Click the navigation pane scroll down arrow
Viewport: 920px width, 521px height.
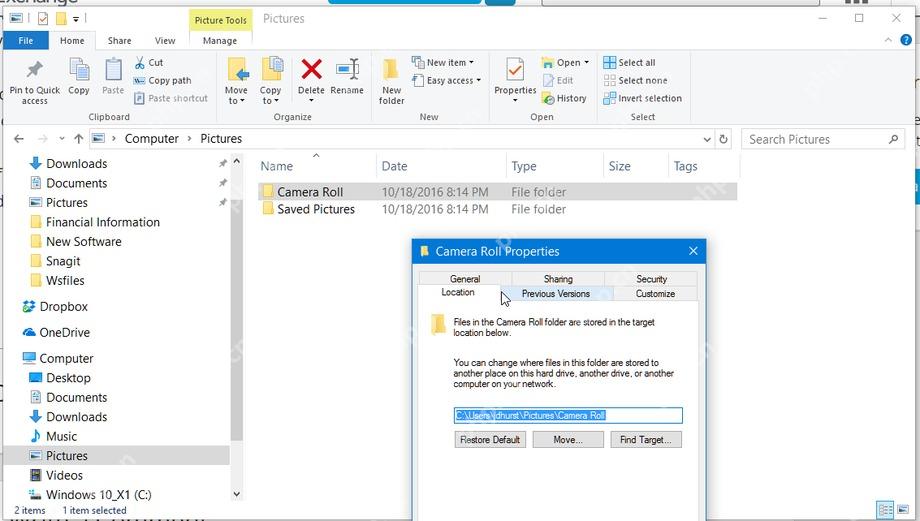coord(236,494)
